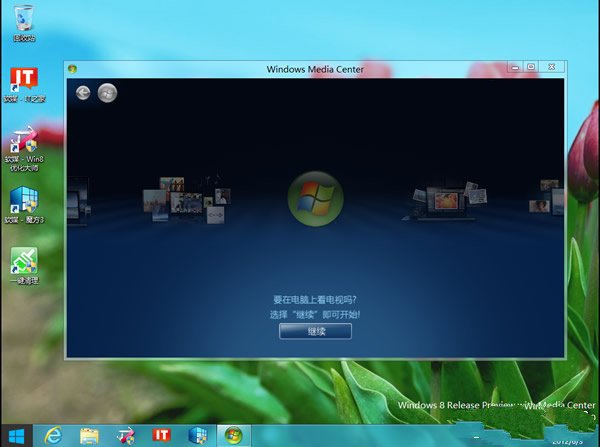Click the Media Center title bar icon

72,69
